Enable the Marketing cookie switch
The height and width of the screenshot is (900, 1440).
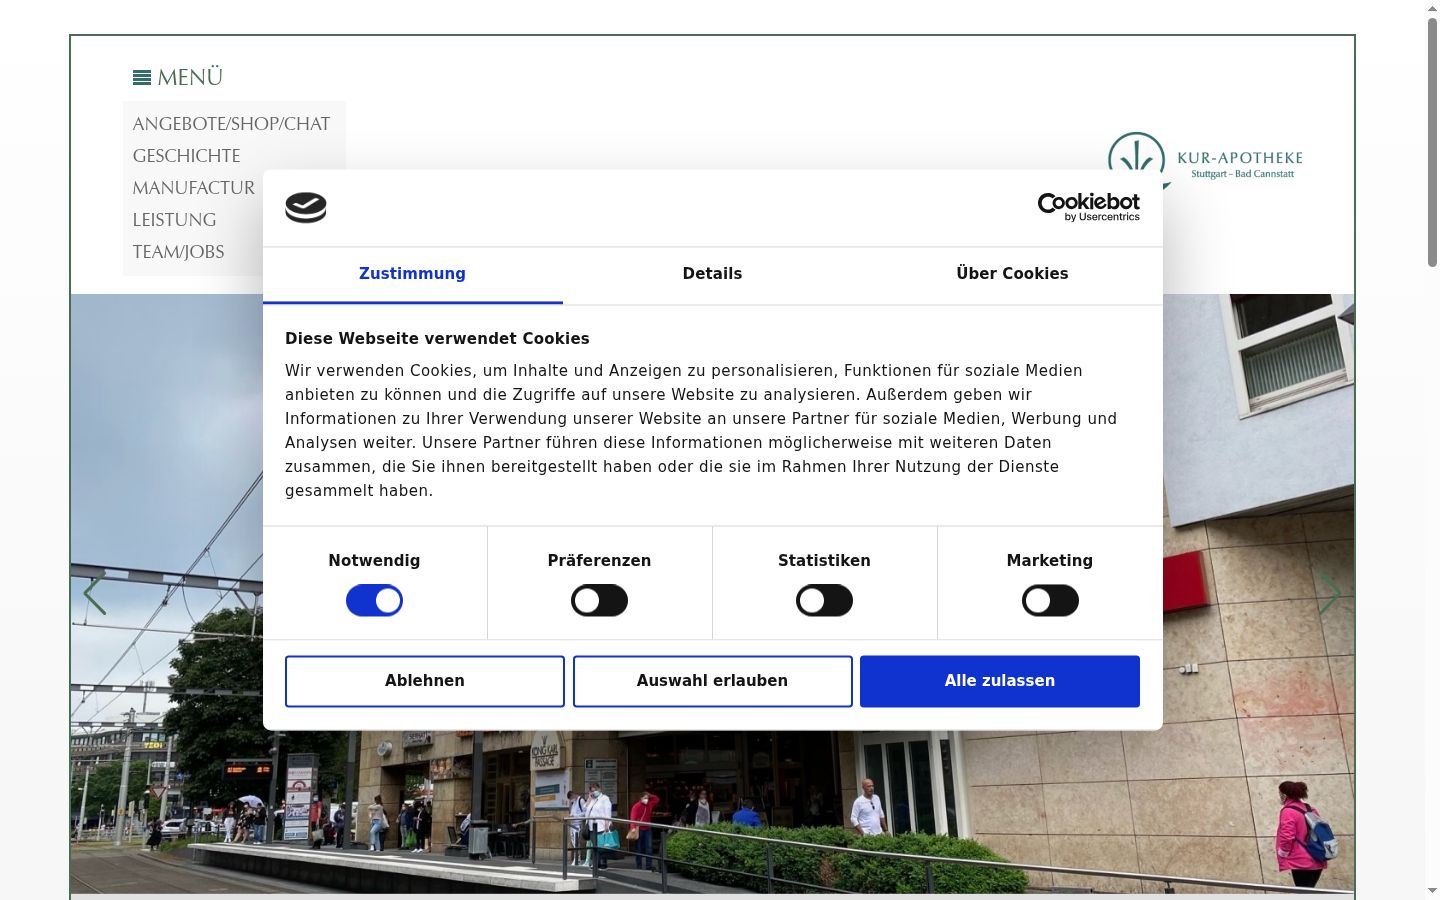tap(1050, 600)
